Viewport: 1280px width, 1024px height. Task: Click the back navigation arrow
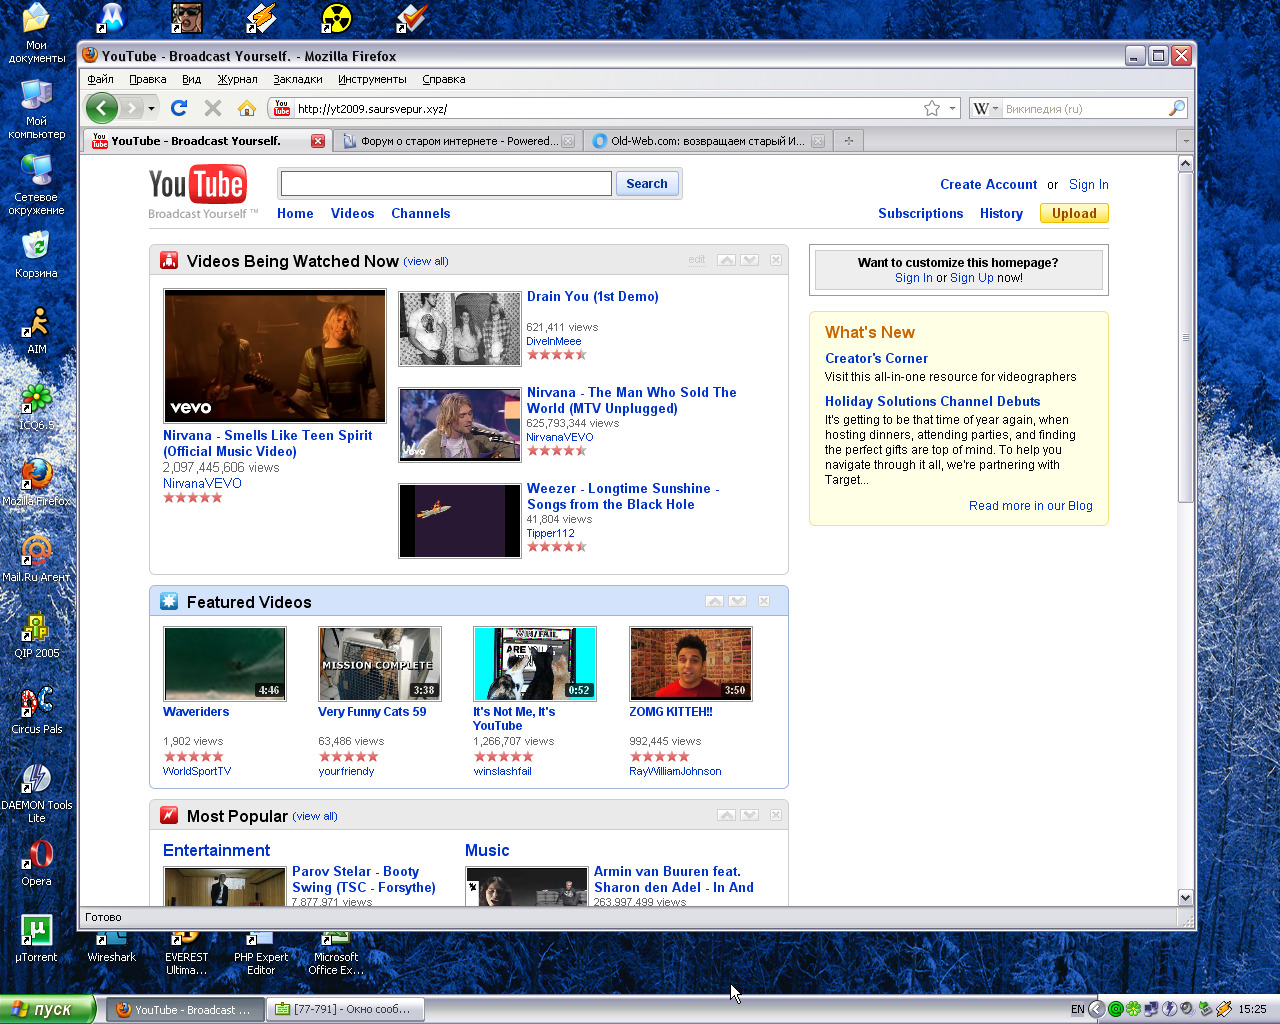click(x=102, y=108)
